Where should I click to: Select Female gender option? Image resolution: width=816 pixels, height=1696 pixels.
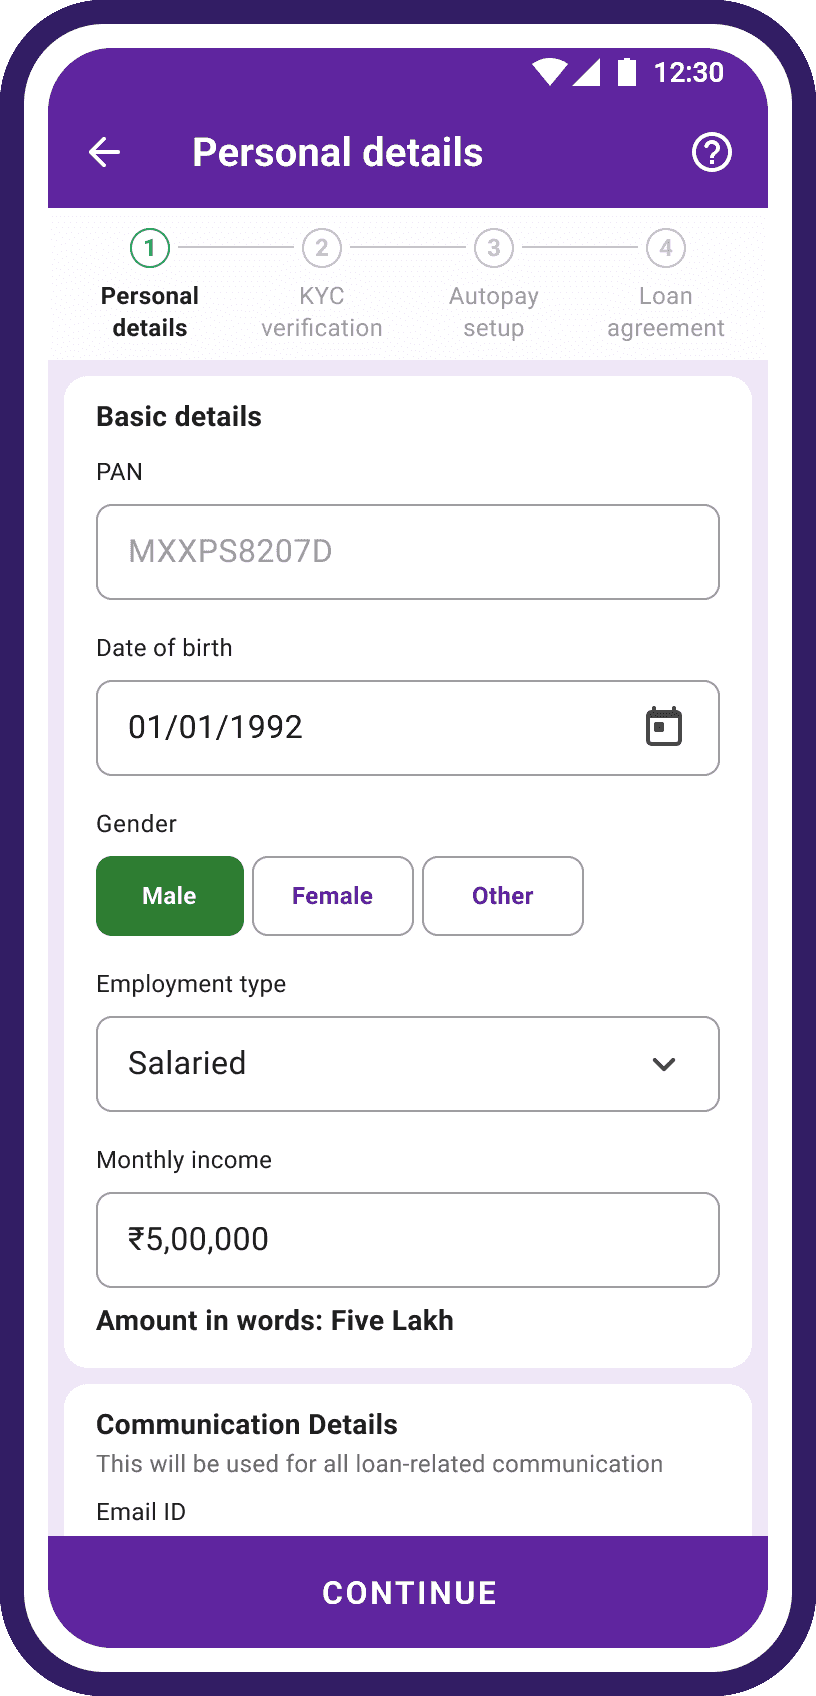[332, 896]
